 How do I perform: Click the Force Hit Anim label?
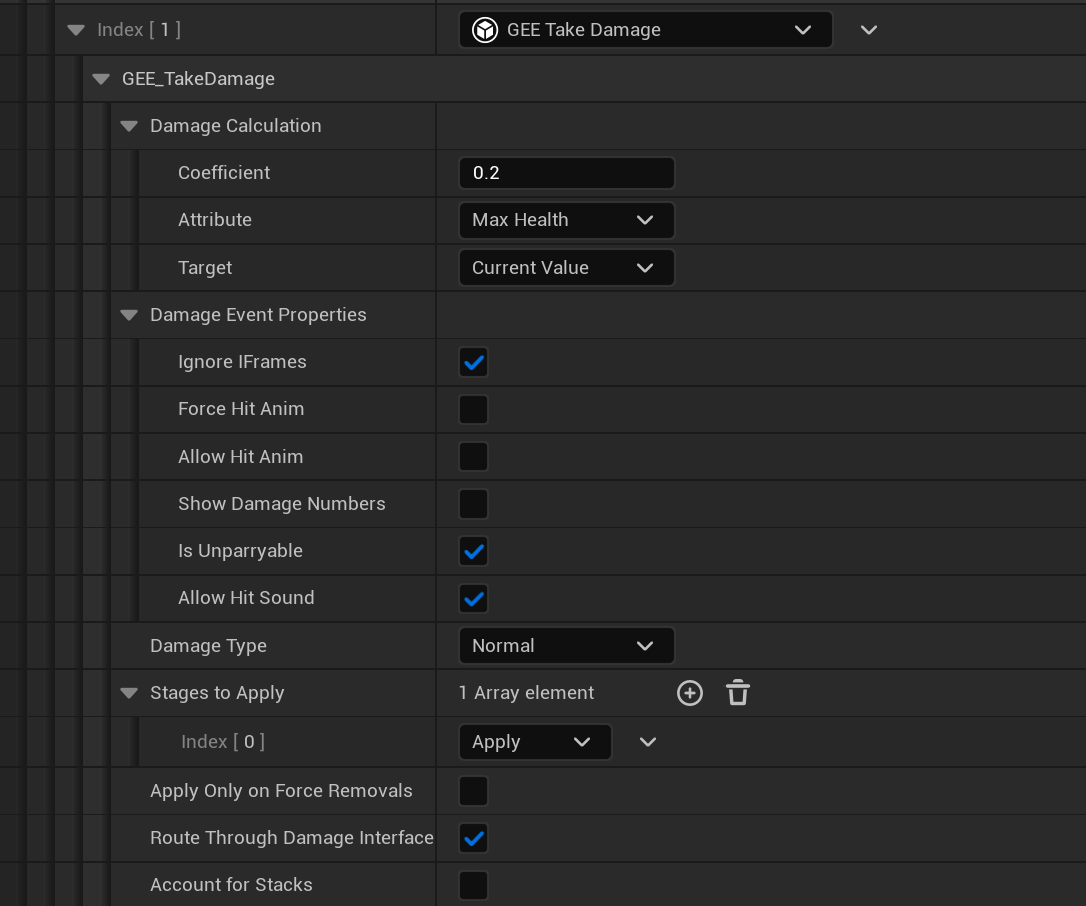(241, 409)
